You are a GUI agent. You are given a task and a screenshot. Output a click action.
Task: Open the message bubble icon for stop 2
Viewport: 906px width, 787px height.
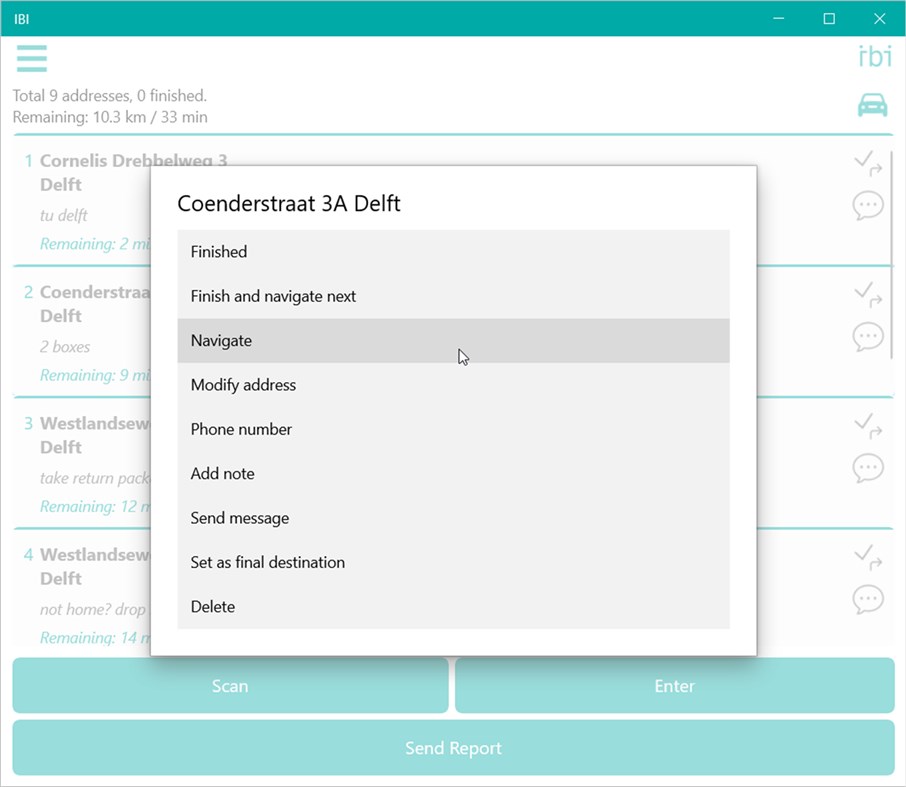(868, 336)
